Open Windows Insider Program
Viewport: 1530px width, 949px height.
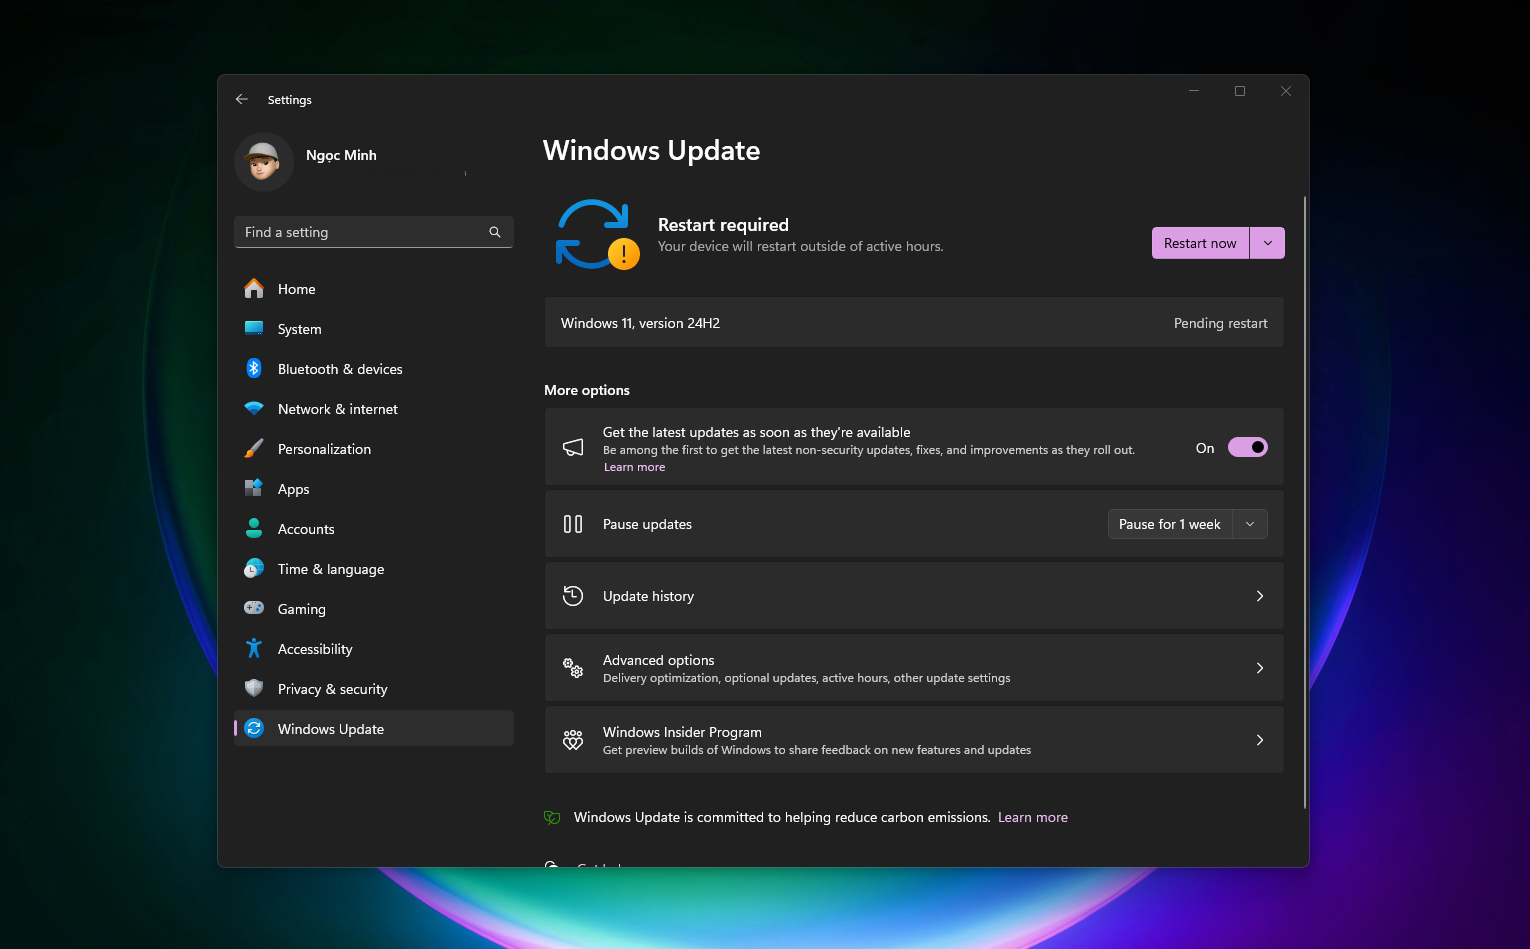coord(914,740)
